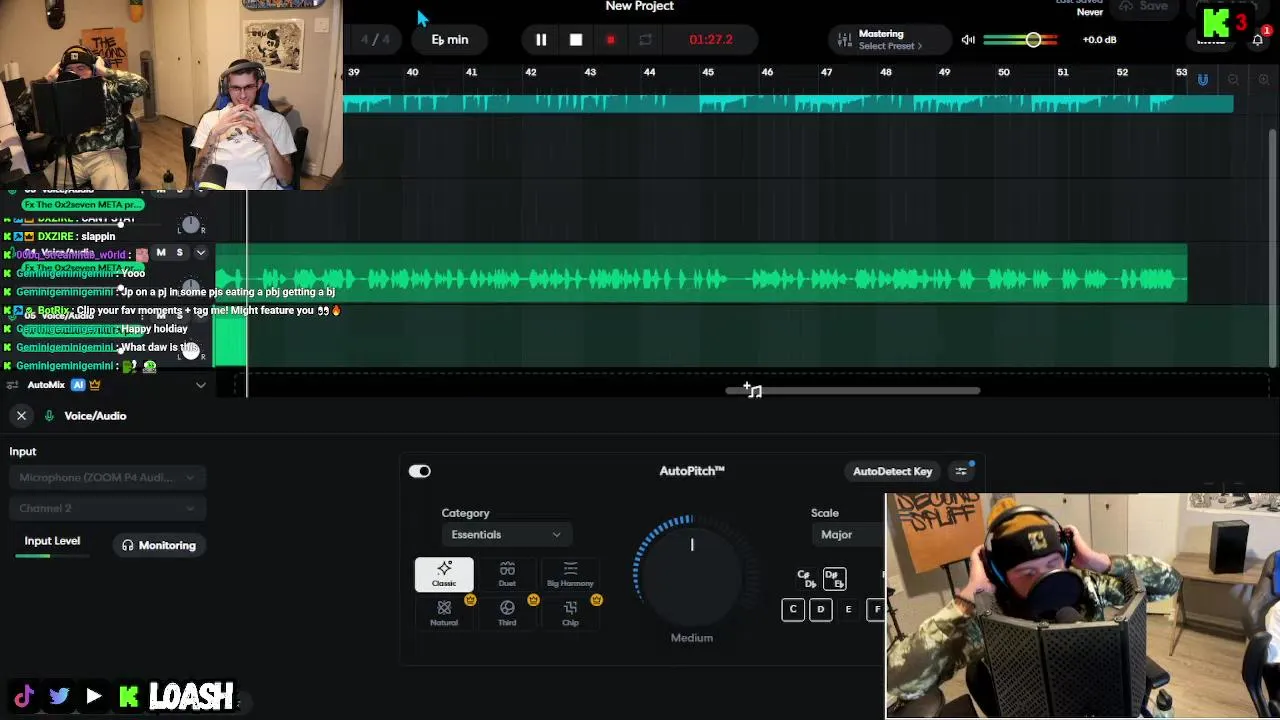Click the Voice/Audio microphone icon

click(49, 416)
